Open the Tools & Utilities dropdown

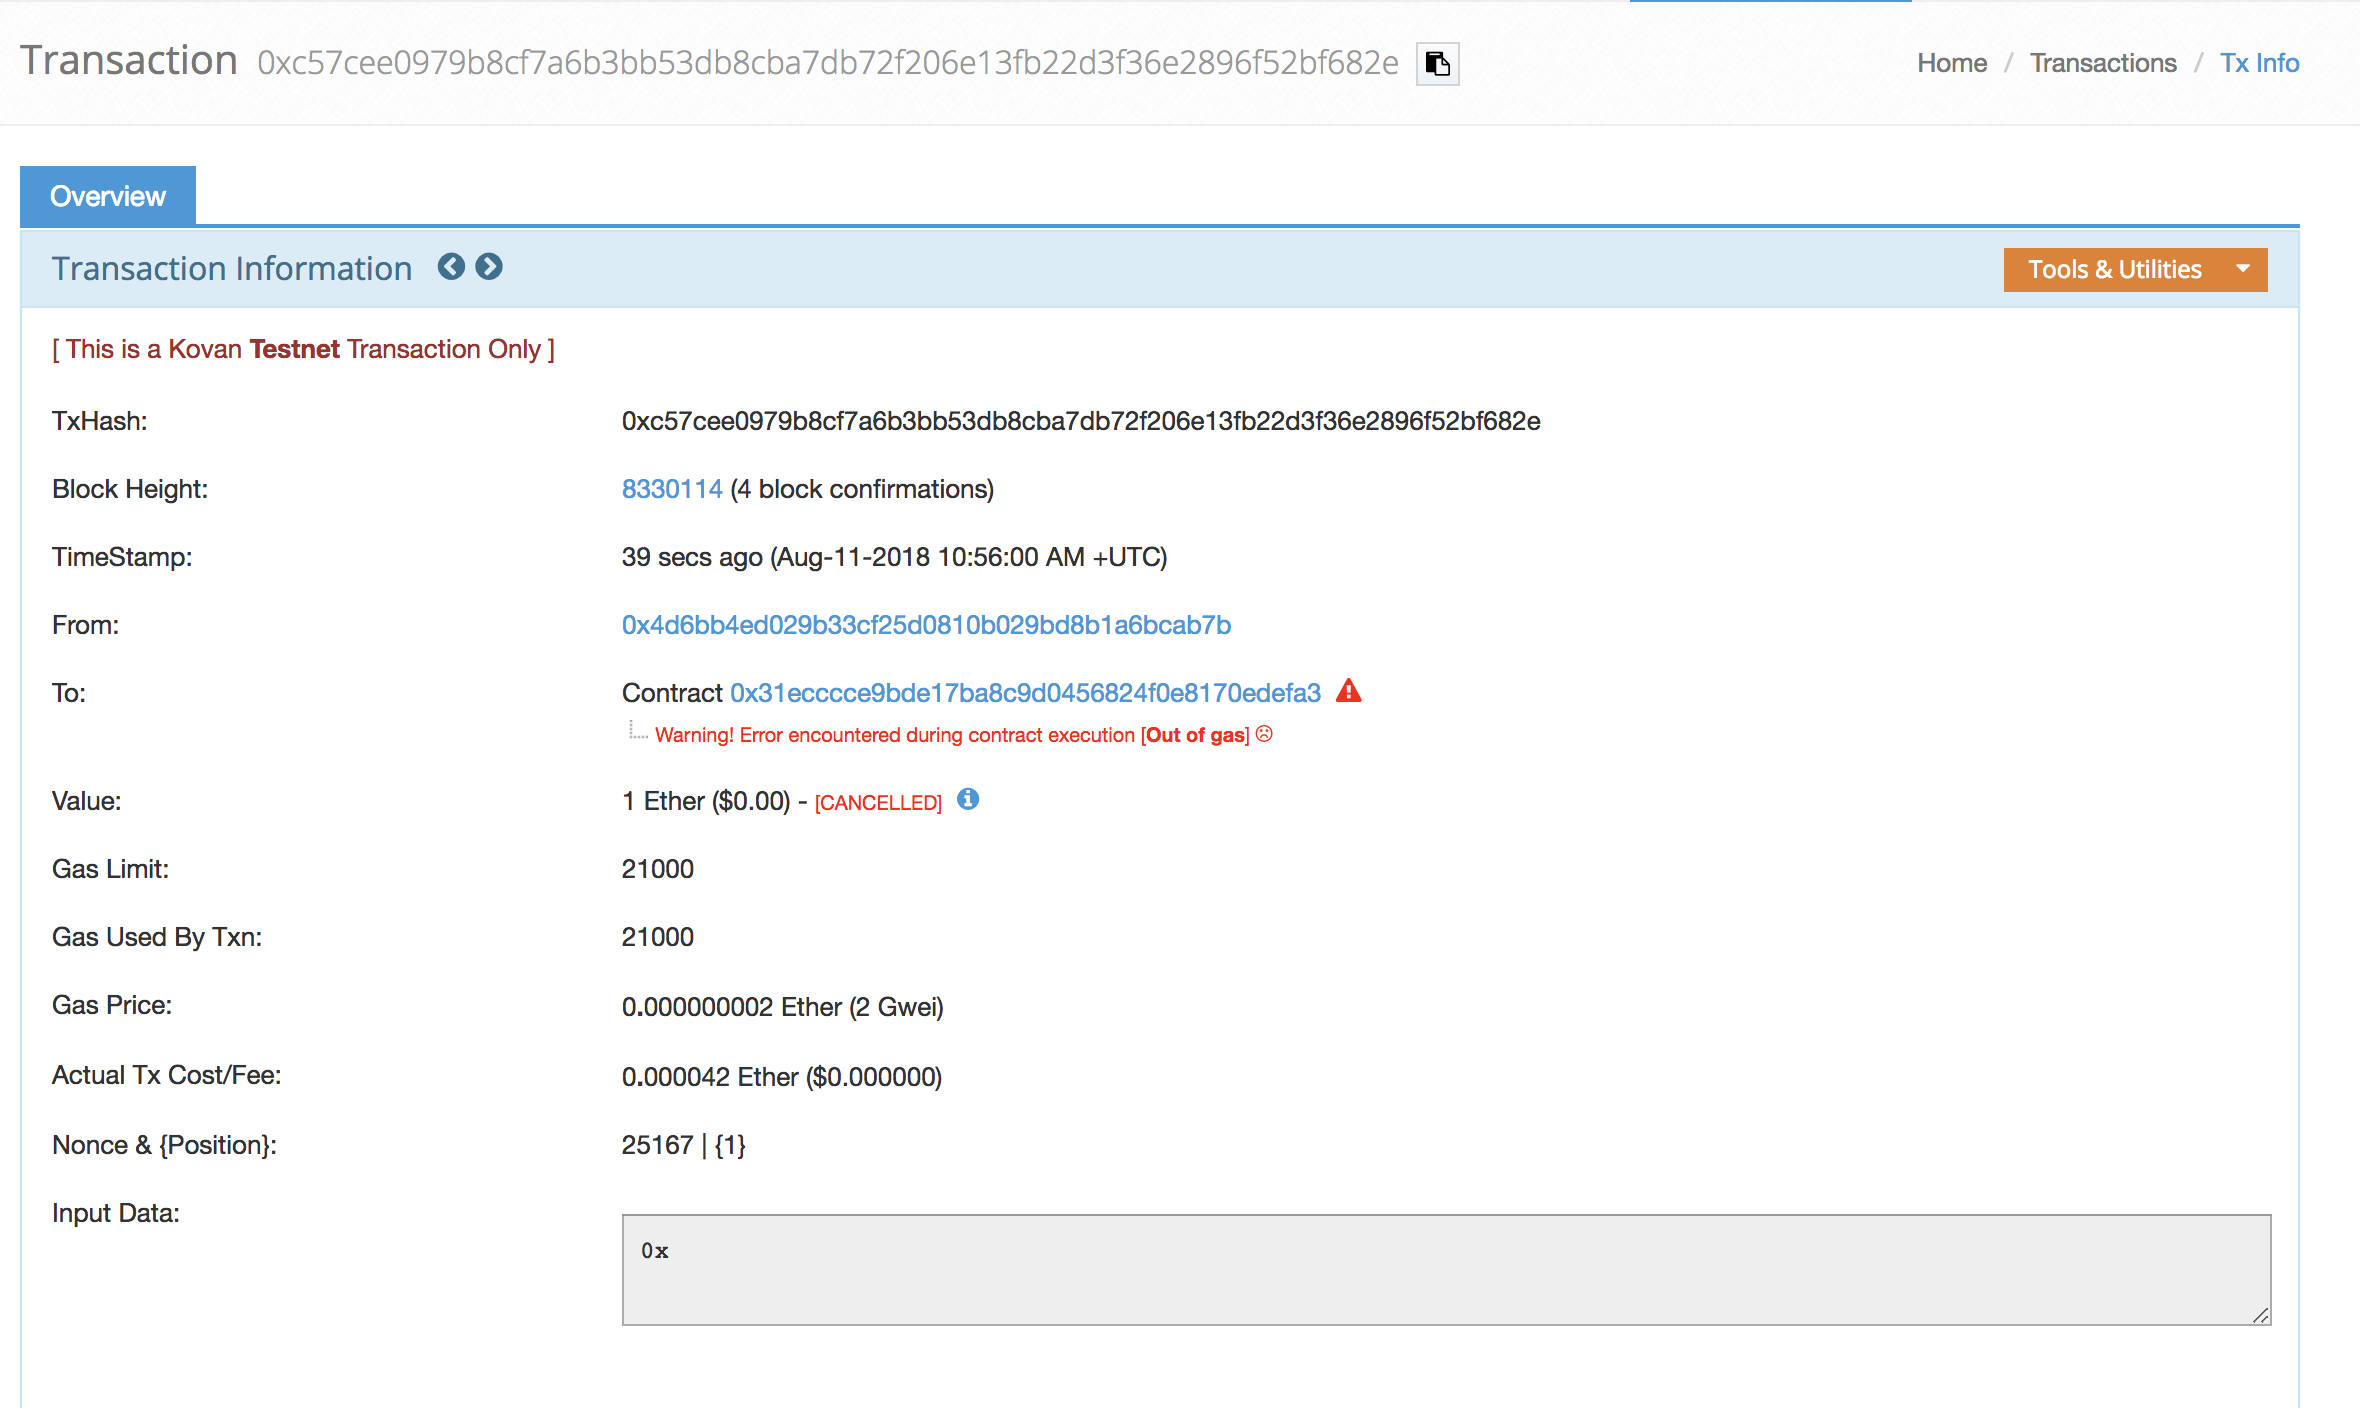2115,269
